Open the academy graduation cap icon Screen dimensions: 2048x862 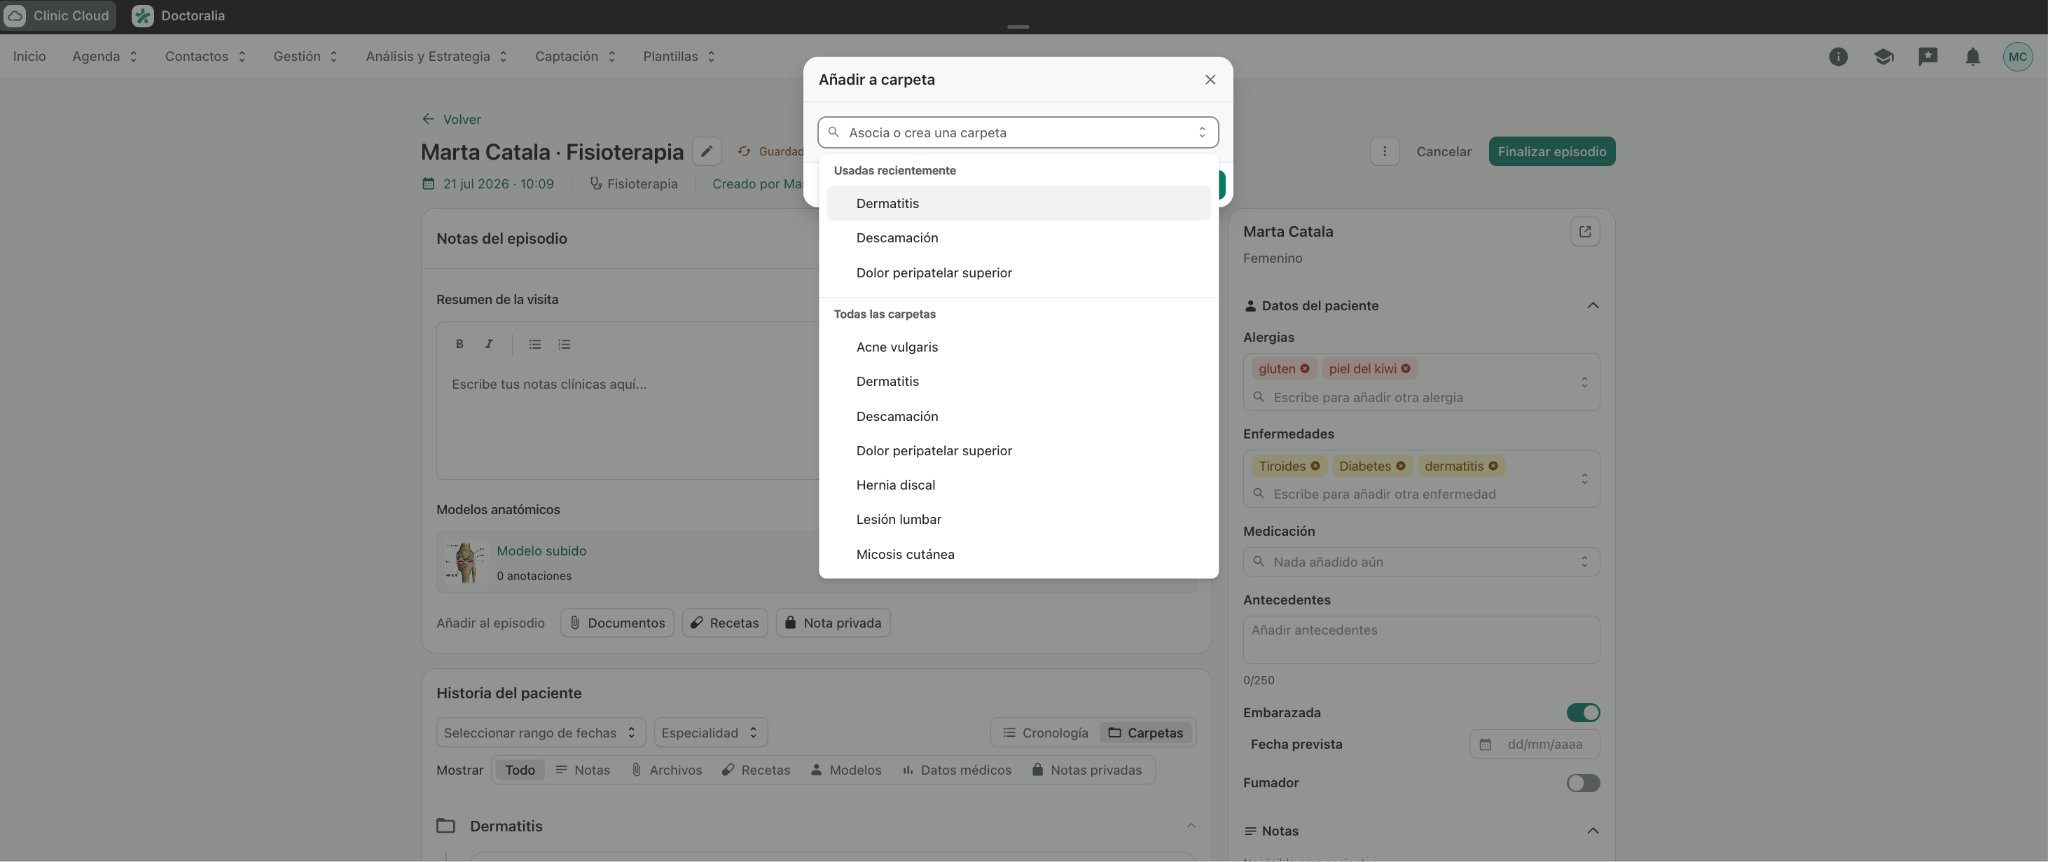(1883, 57)
